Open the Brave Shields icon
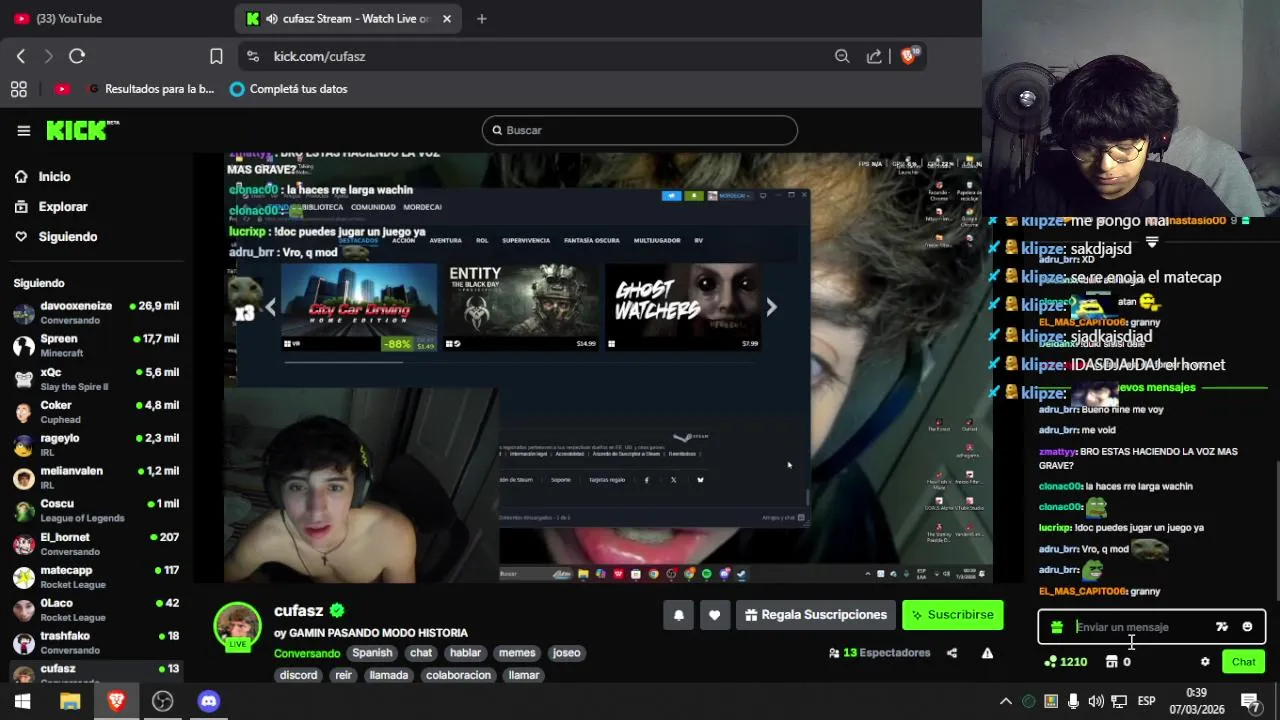The image size is (1280, 720). 908,56
